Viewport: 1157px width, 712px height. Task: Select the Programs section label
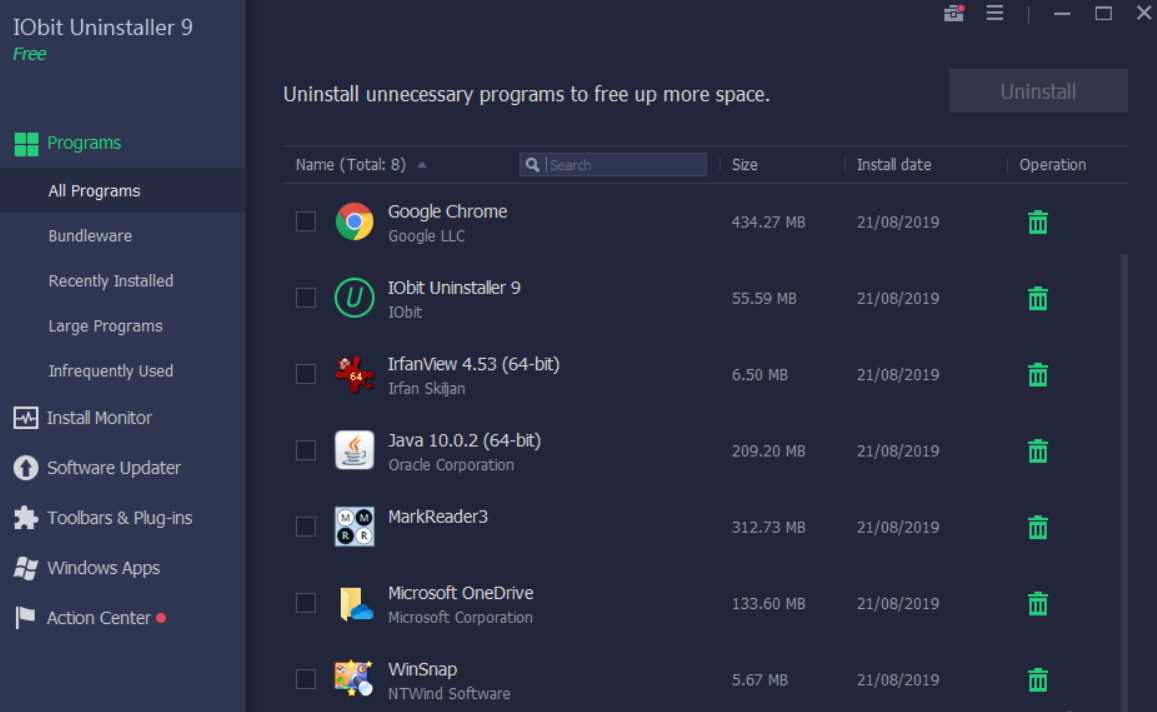pos(84,143)
